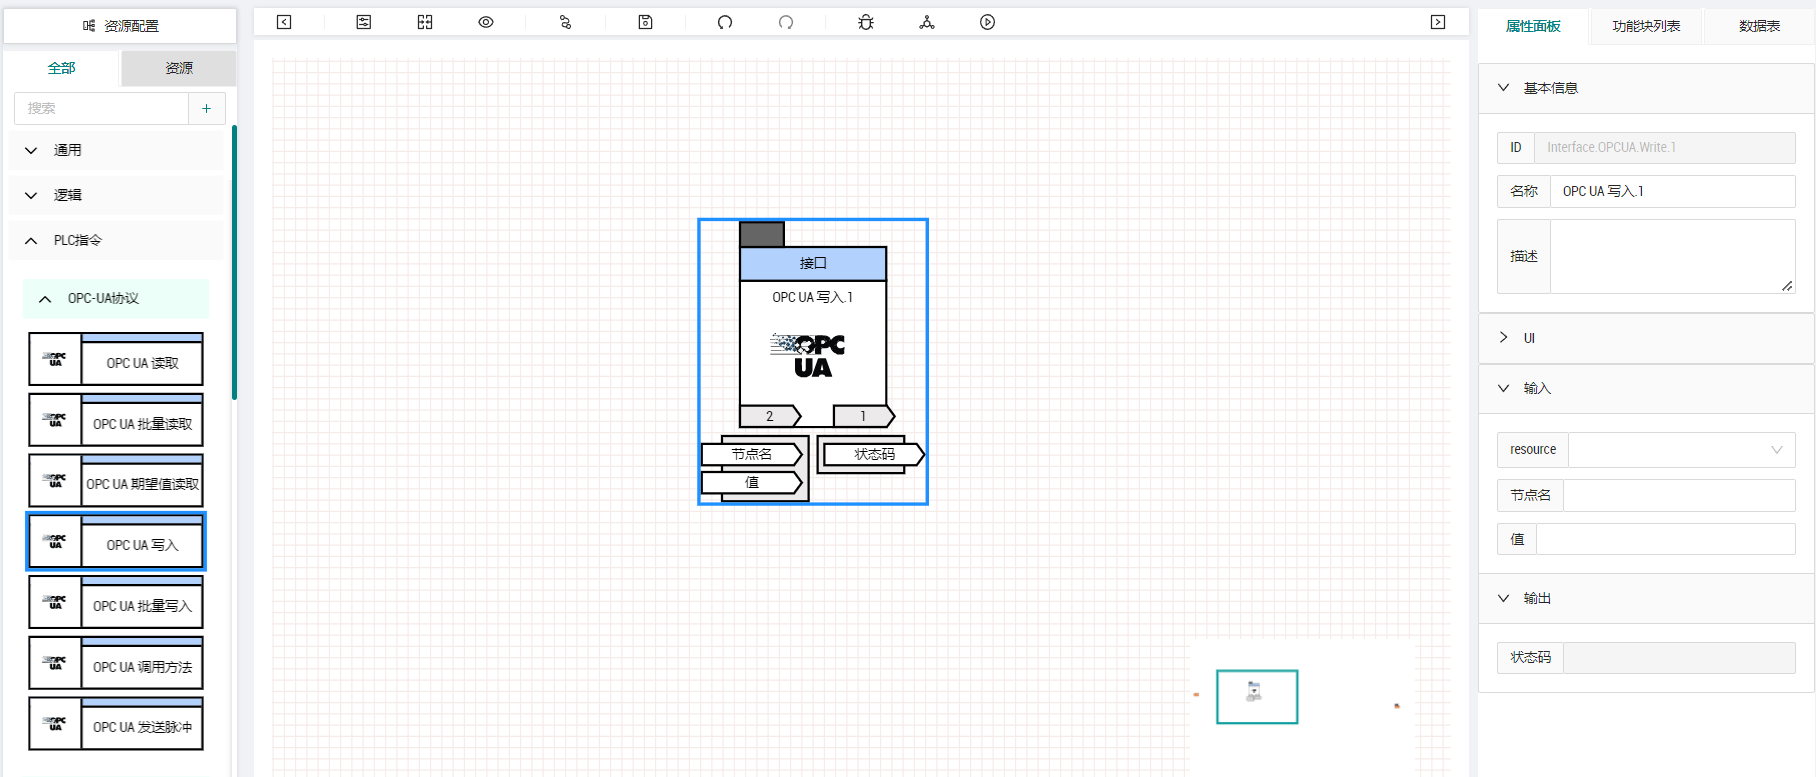Viewport: 1816px width, 777px height.
Task: Expand the UI section
Action: pos(1646,338)
